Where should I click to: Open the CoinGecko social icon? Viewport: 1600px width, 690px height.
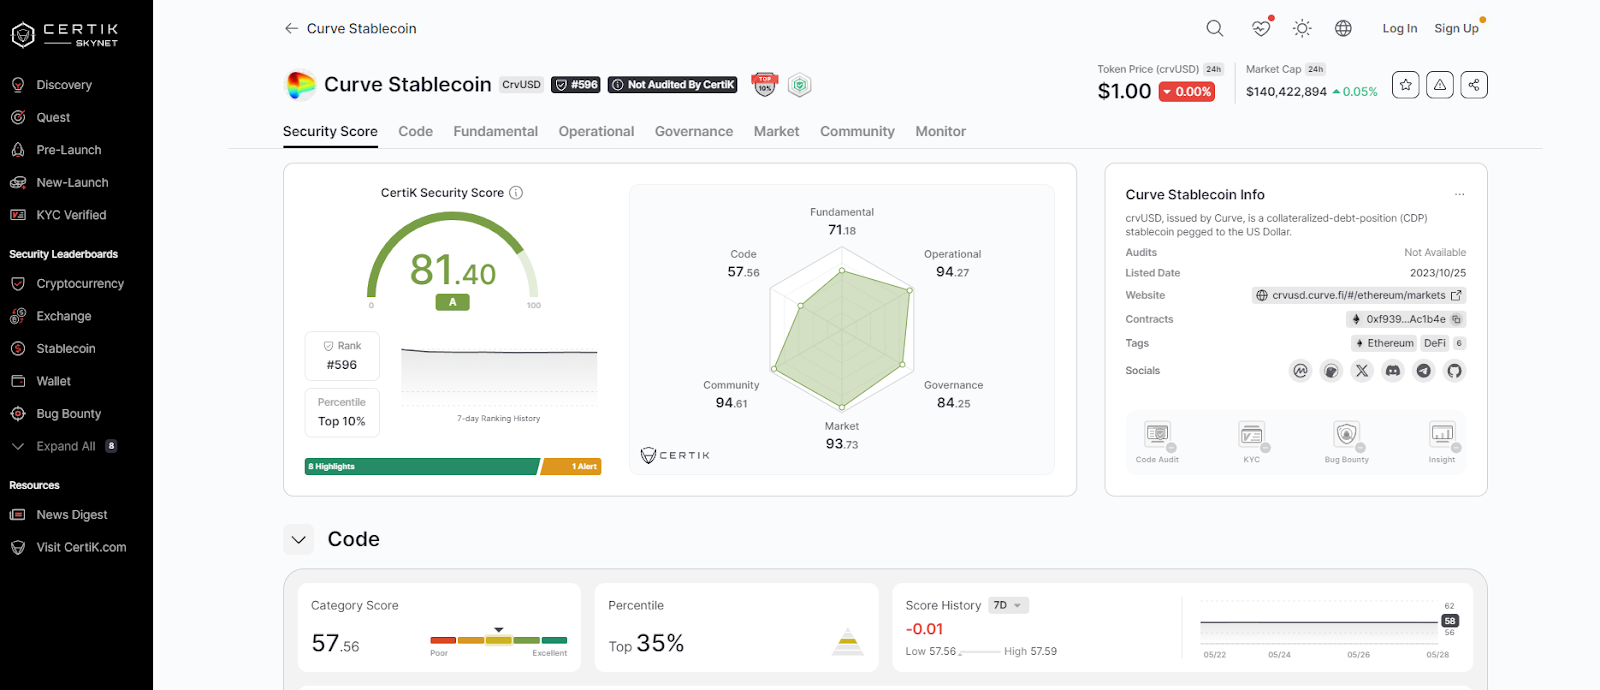pos(1331,371)
